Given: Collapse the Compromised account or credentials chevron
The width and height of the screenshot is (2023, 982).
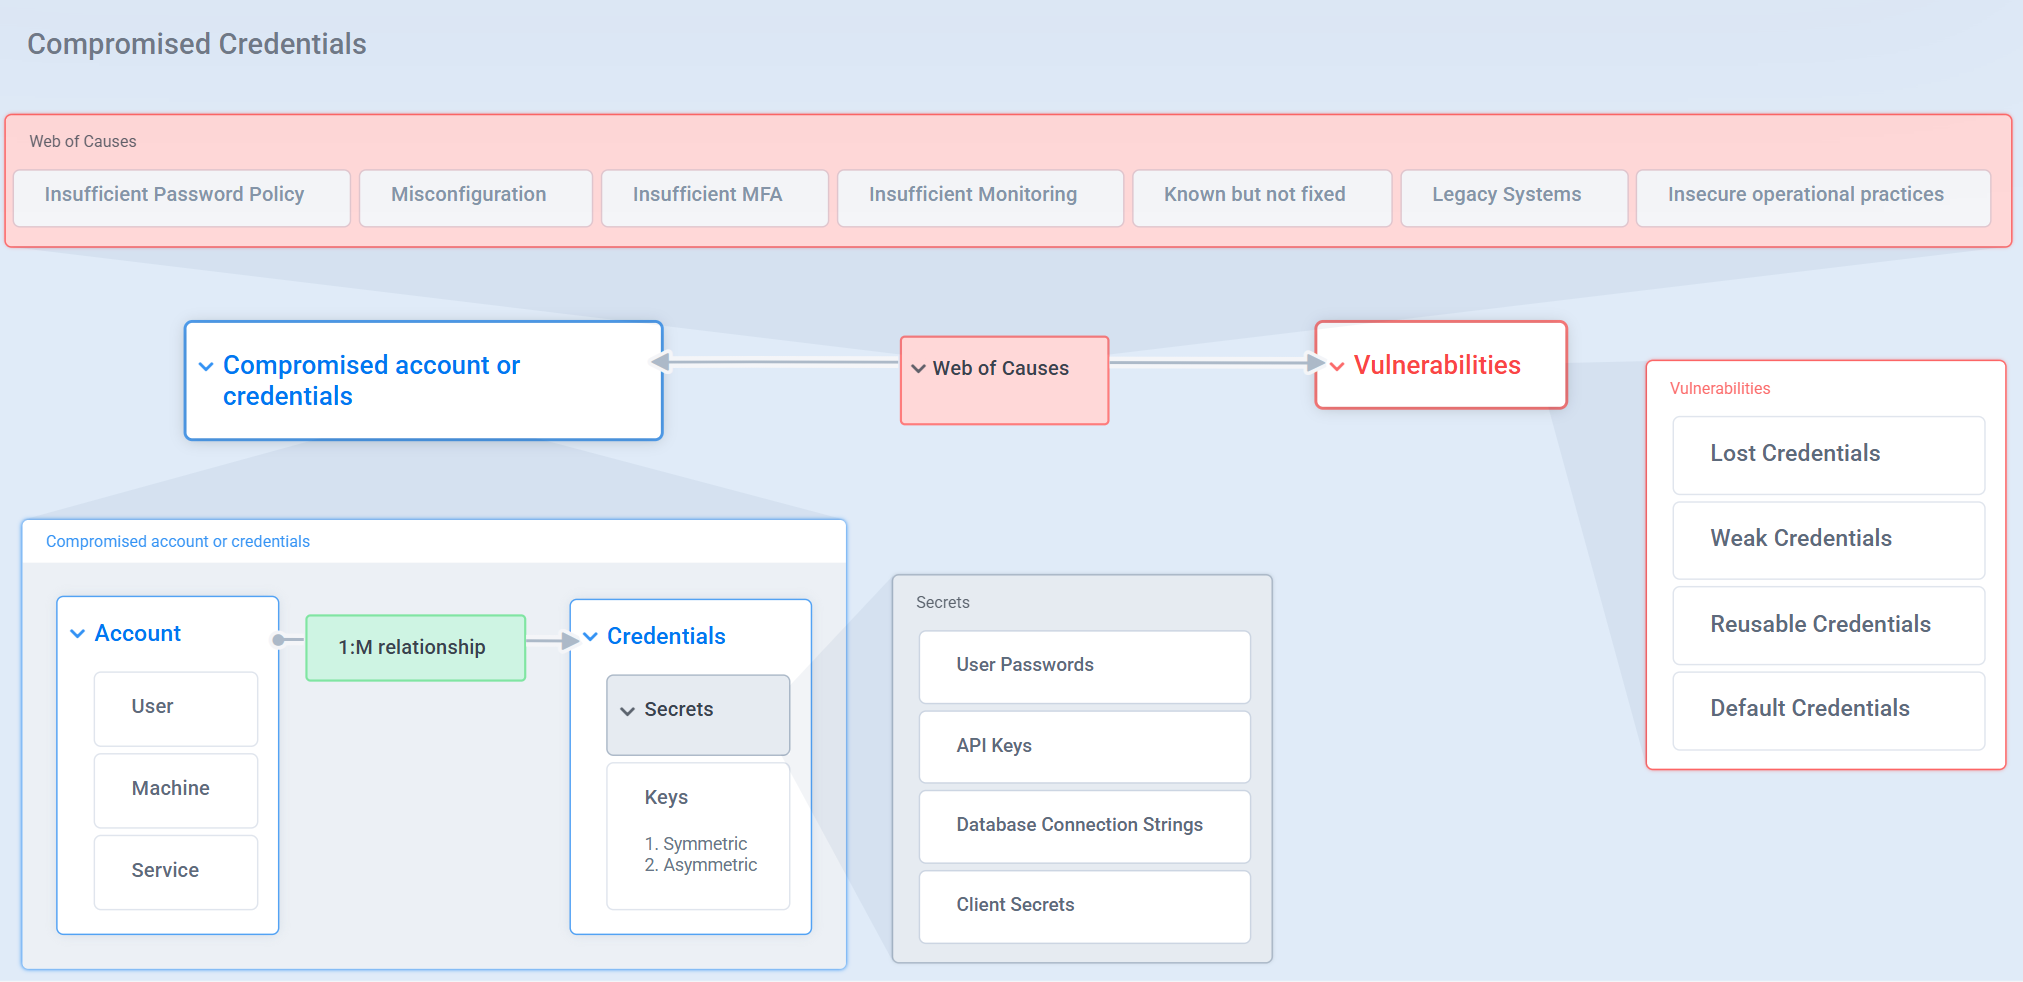Looking at the screenshot, I should click(x=206, y=367).
